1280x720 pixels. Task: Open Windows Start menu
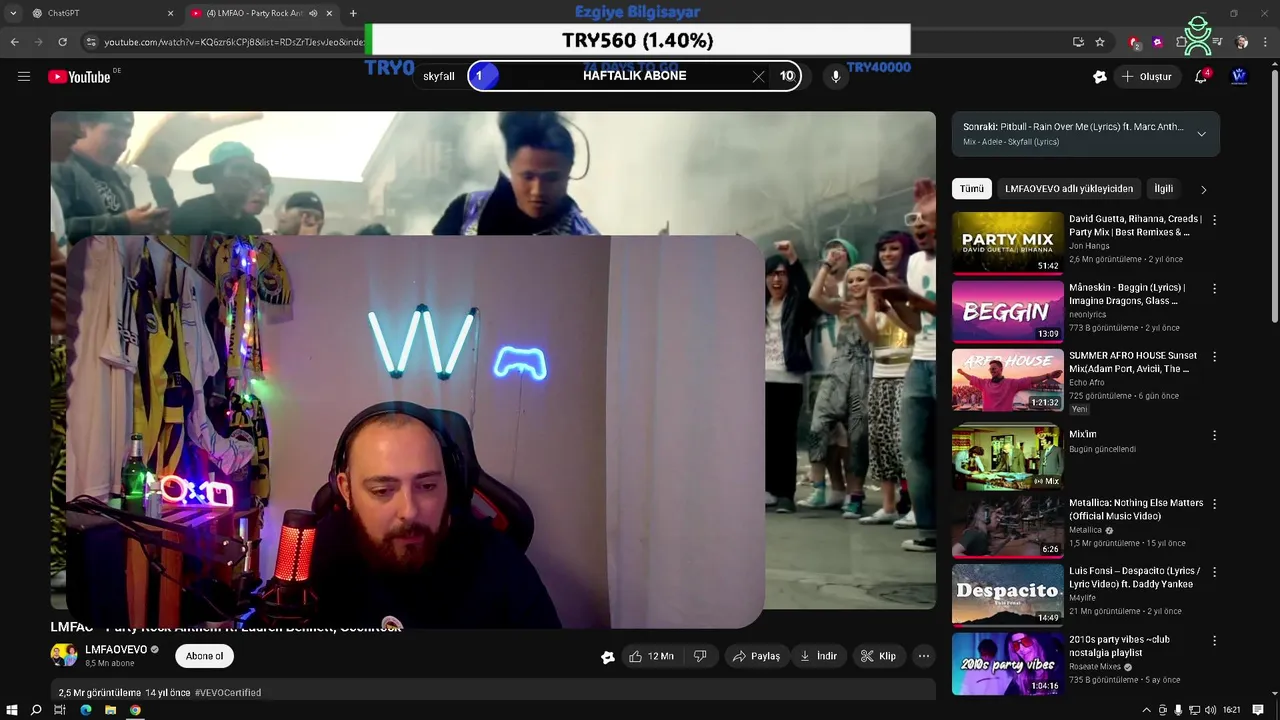point(12,710)
